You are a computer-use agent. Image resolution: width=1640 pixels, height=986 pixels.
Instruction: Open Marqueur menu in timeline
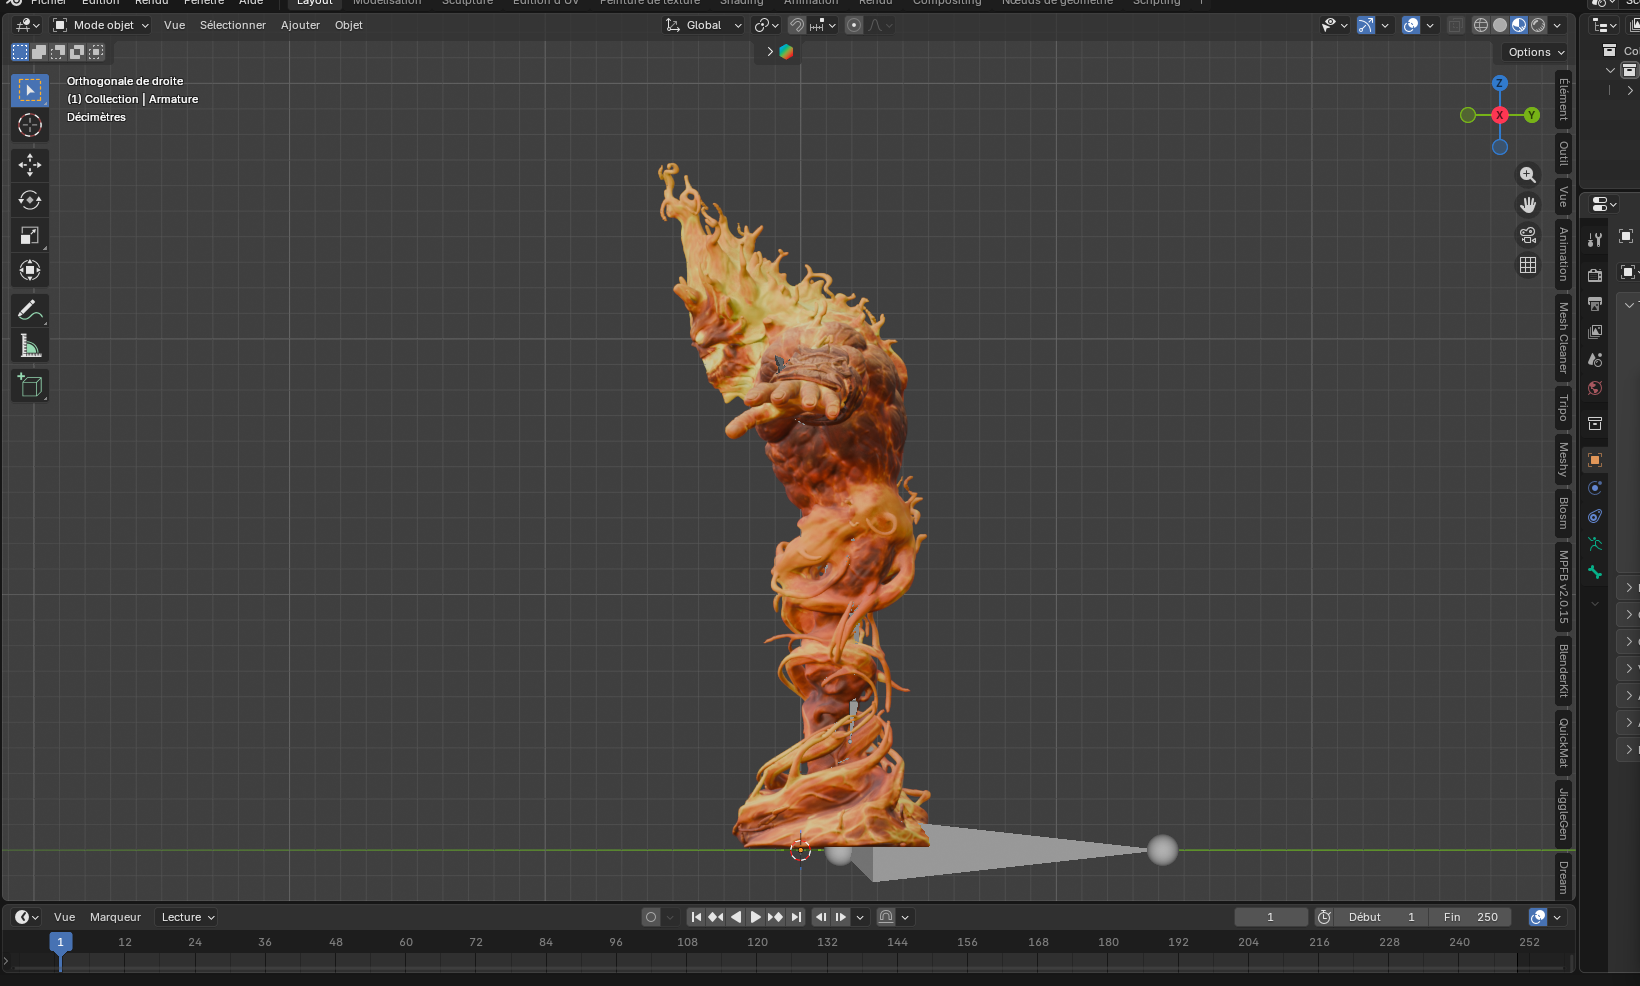(x=115, y=917)
